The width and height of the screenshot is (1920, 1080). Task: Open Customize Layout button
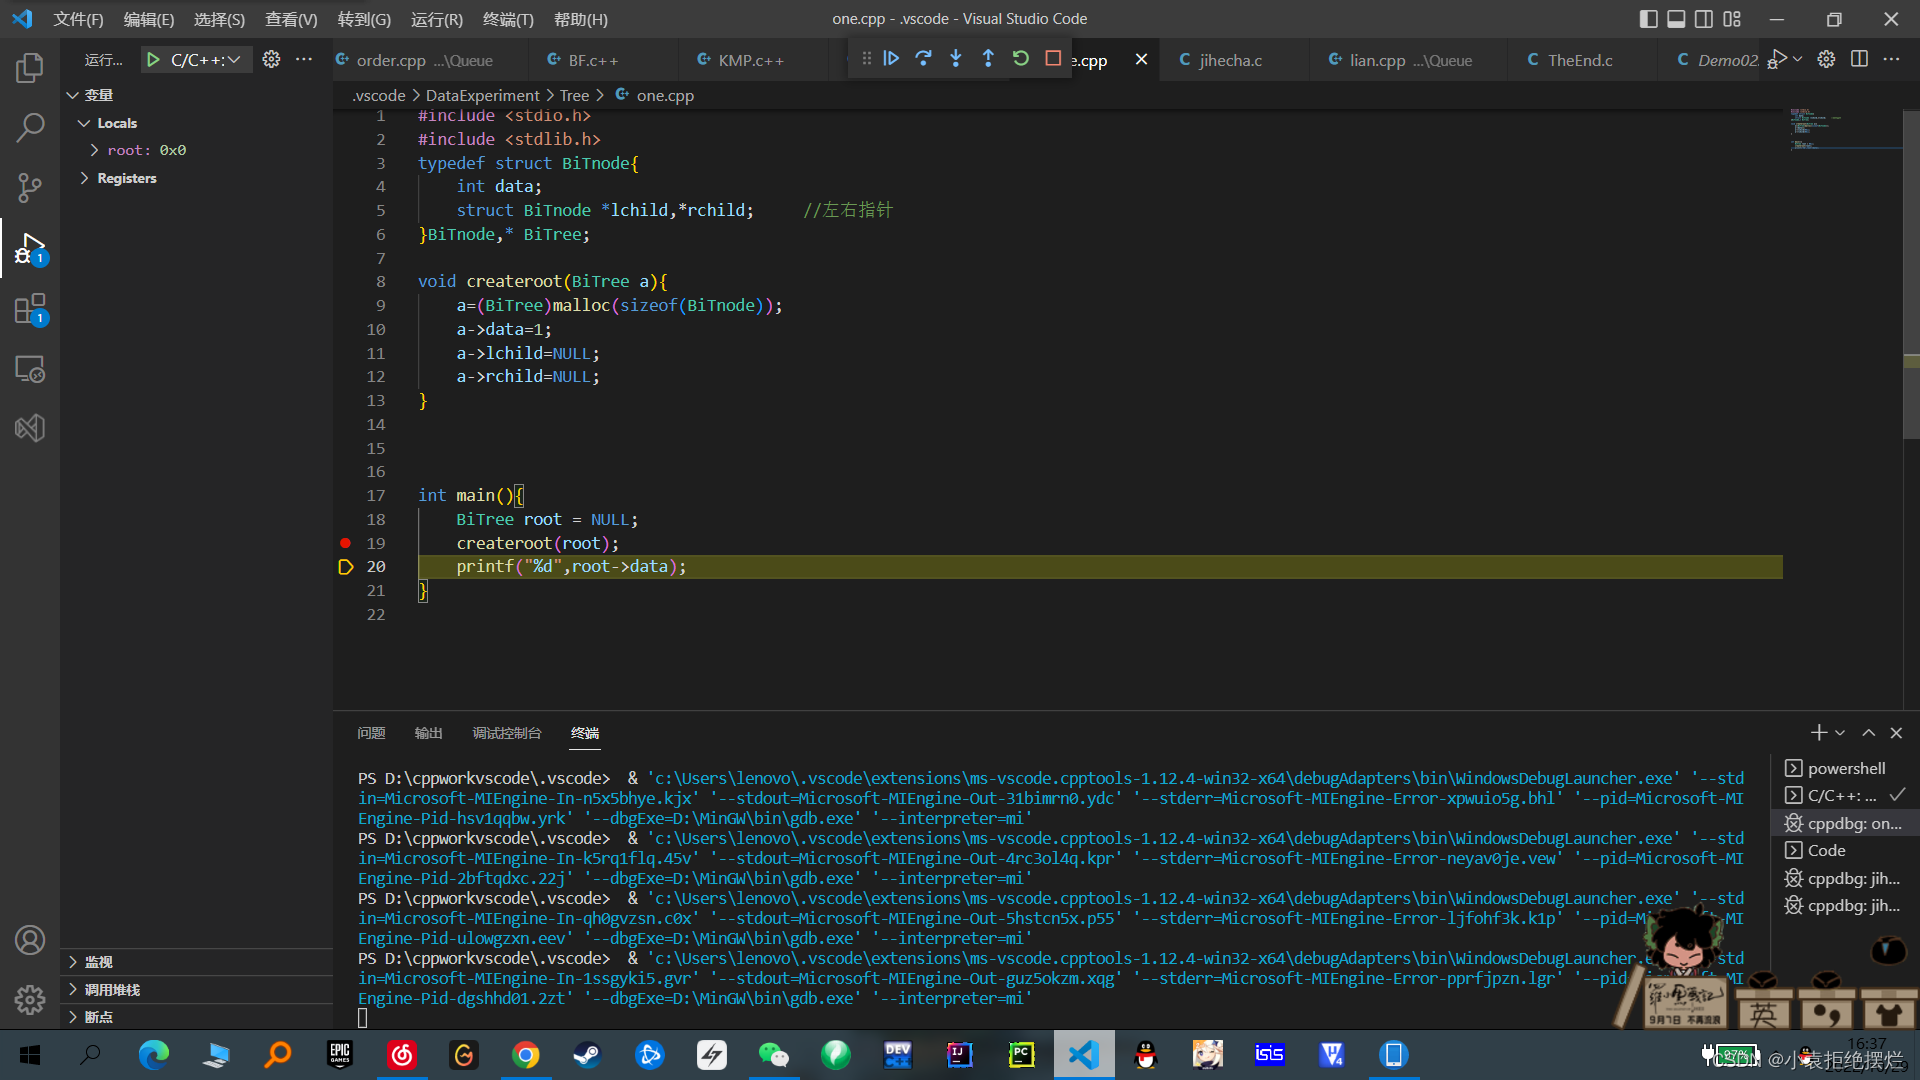point(1732,19)
